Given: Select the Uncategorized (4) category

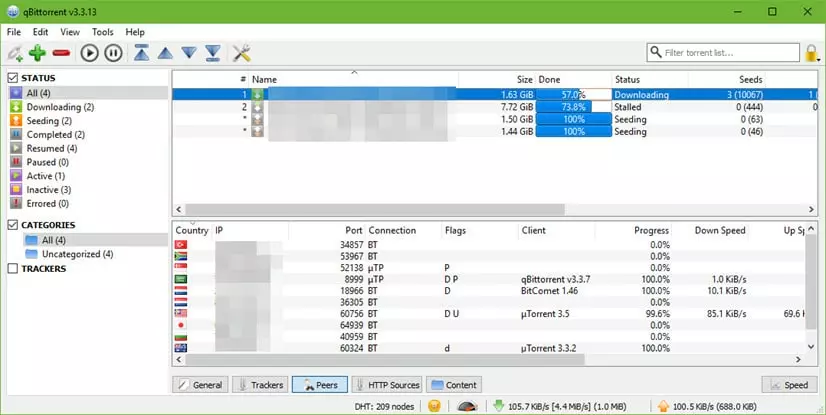Looking at the screenshot, I should point(95,254).
